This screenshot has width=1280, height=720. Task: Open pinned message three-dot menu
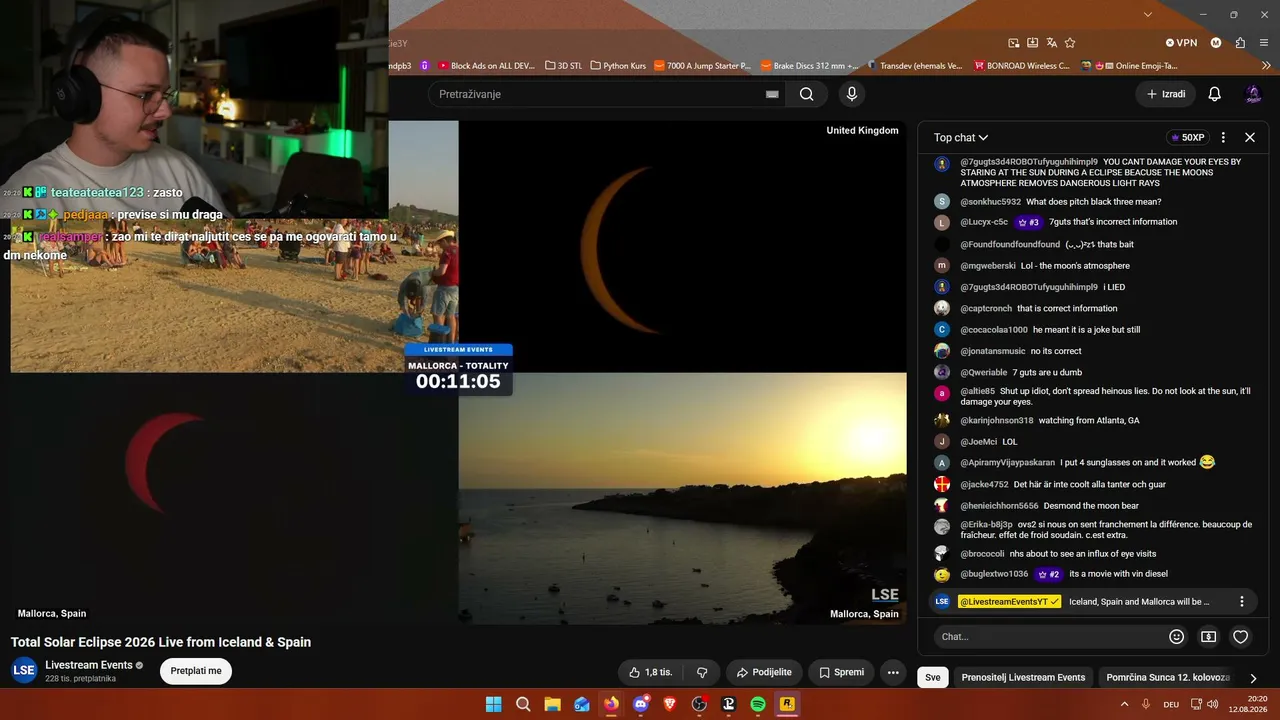click(x=1242, y=602)
